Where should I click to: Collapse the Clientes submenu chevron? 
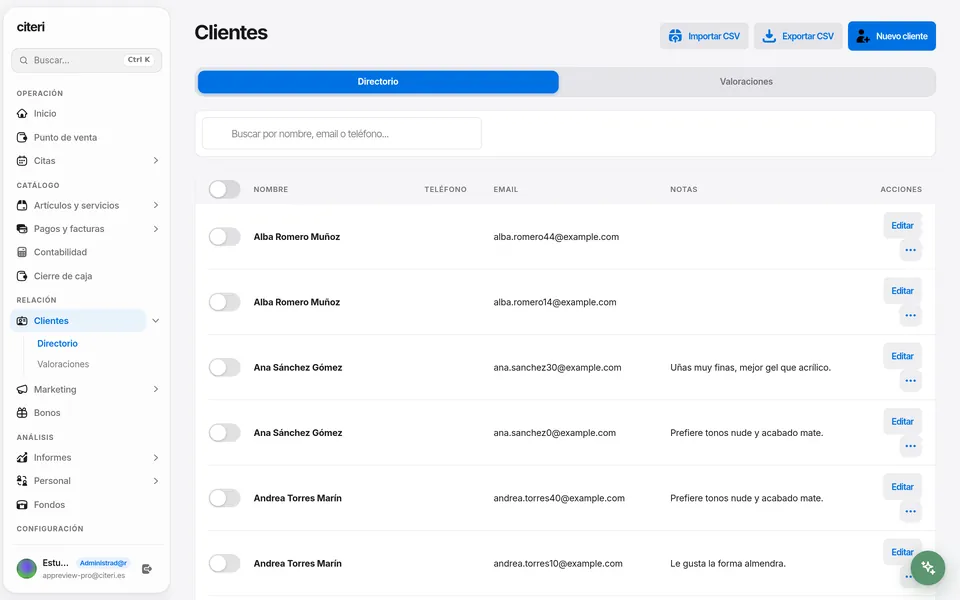[156, 320]
